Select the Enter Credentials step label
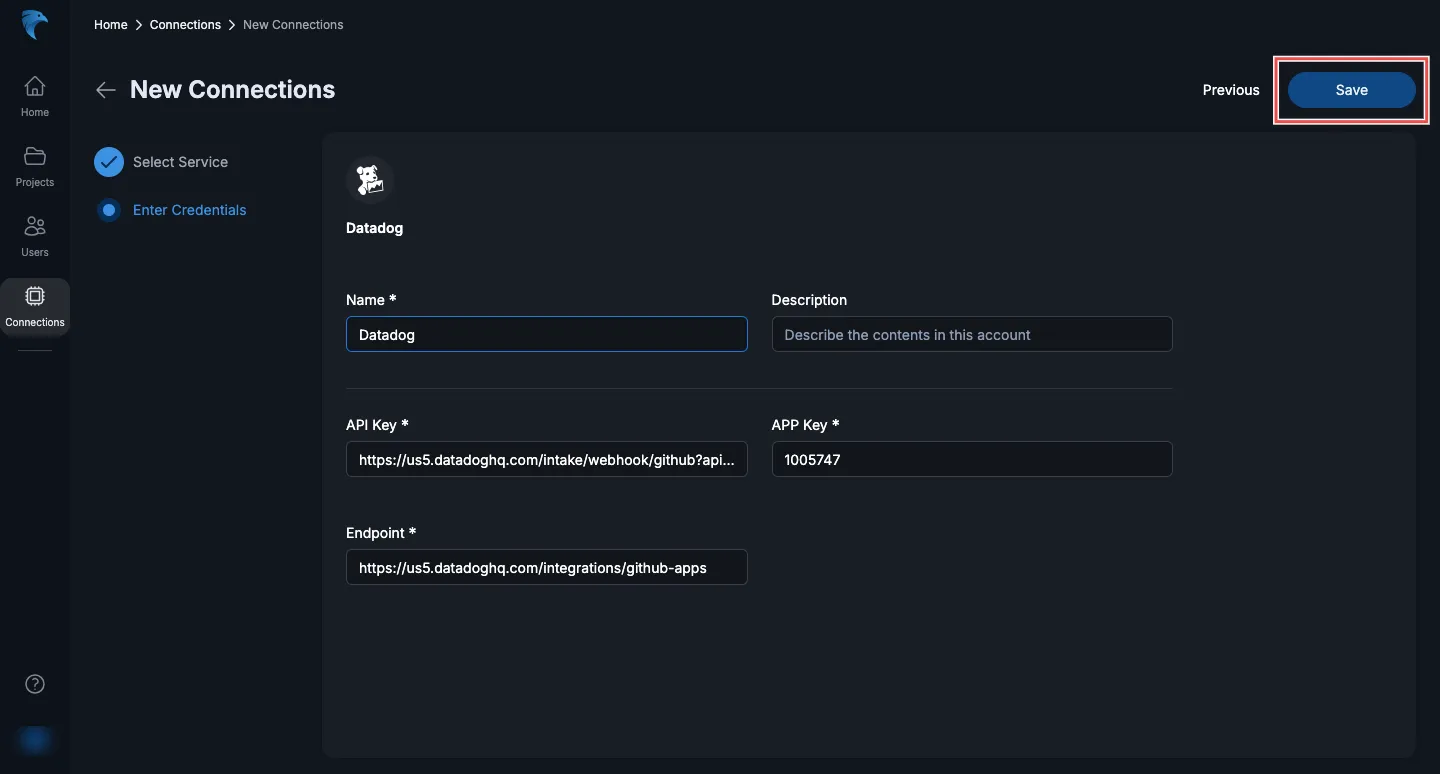Image resolution: width=1440 pixels, height=774 pixels. (189, 210)
